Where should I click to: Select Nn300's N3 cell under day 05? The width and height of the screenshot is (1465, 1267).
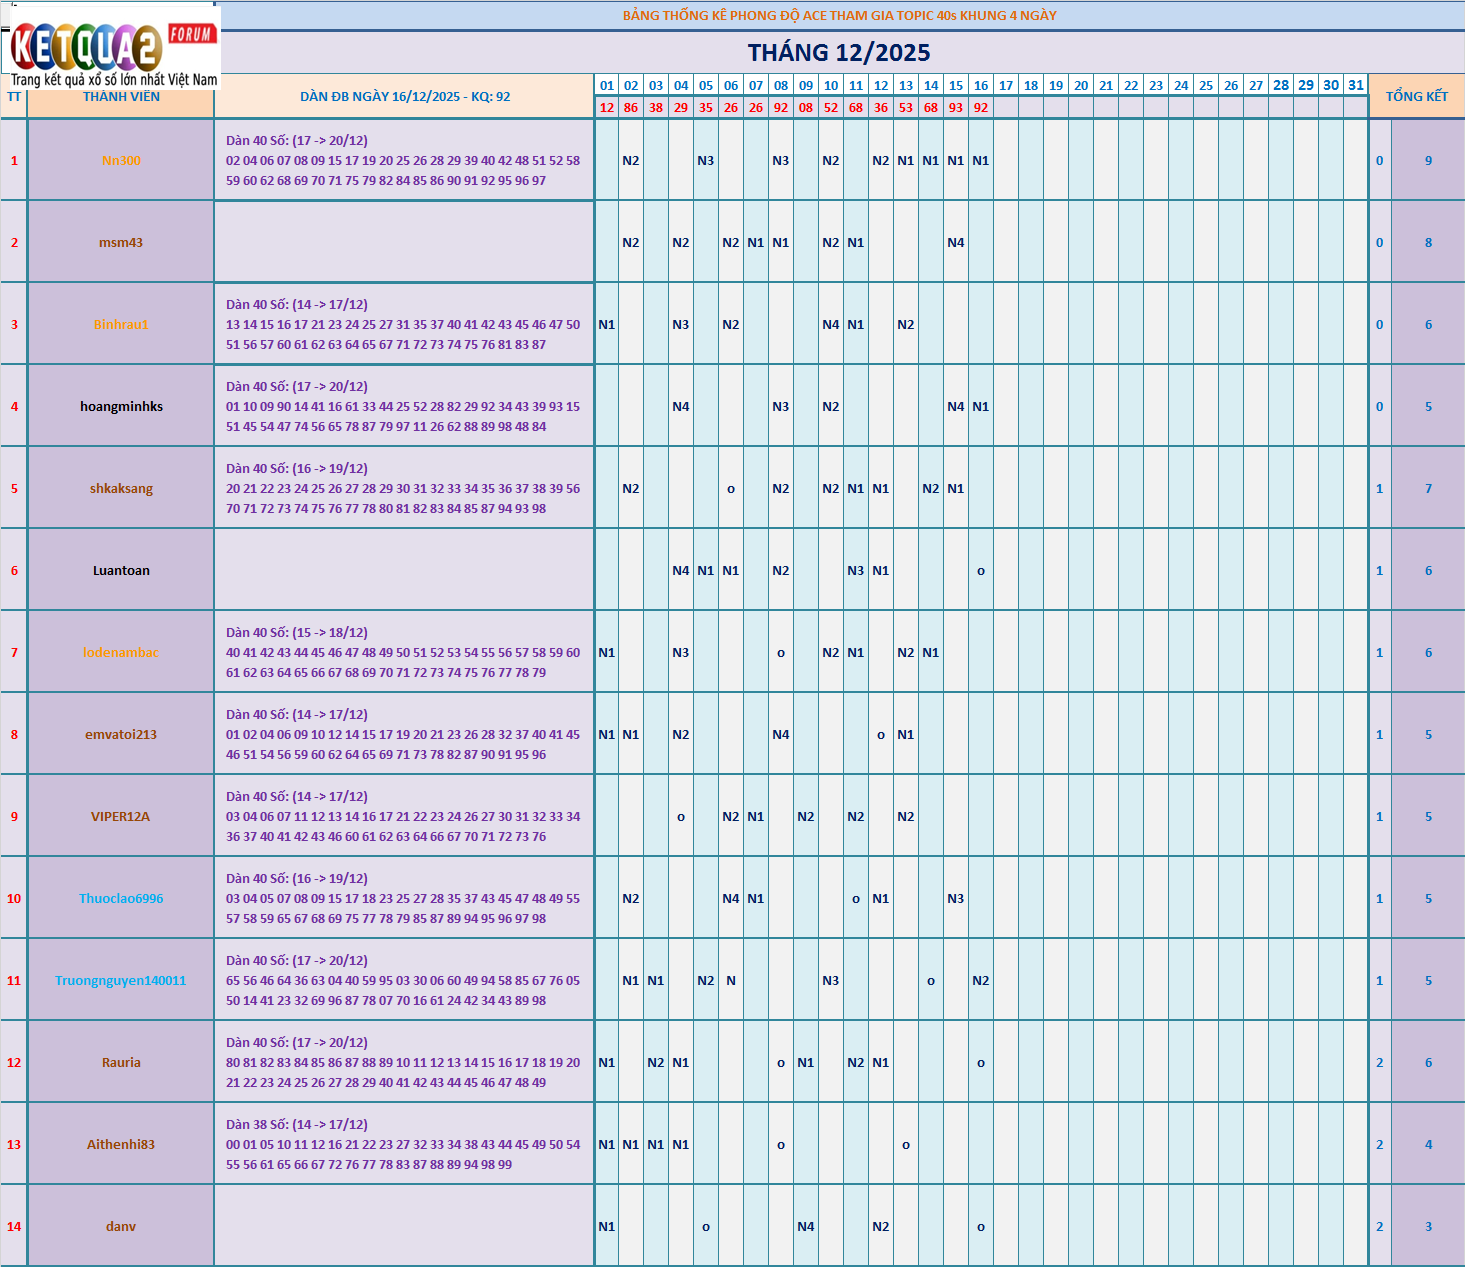[706, 161]
